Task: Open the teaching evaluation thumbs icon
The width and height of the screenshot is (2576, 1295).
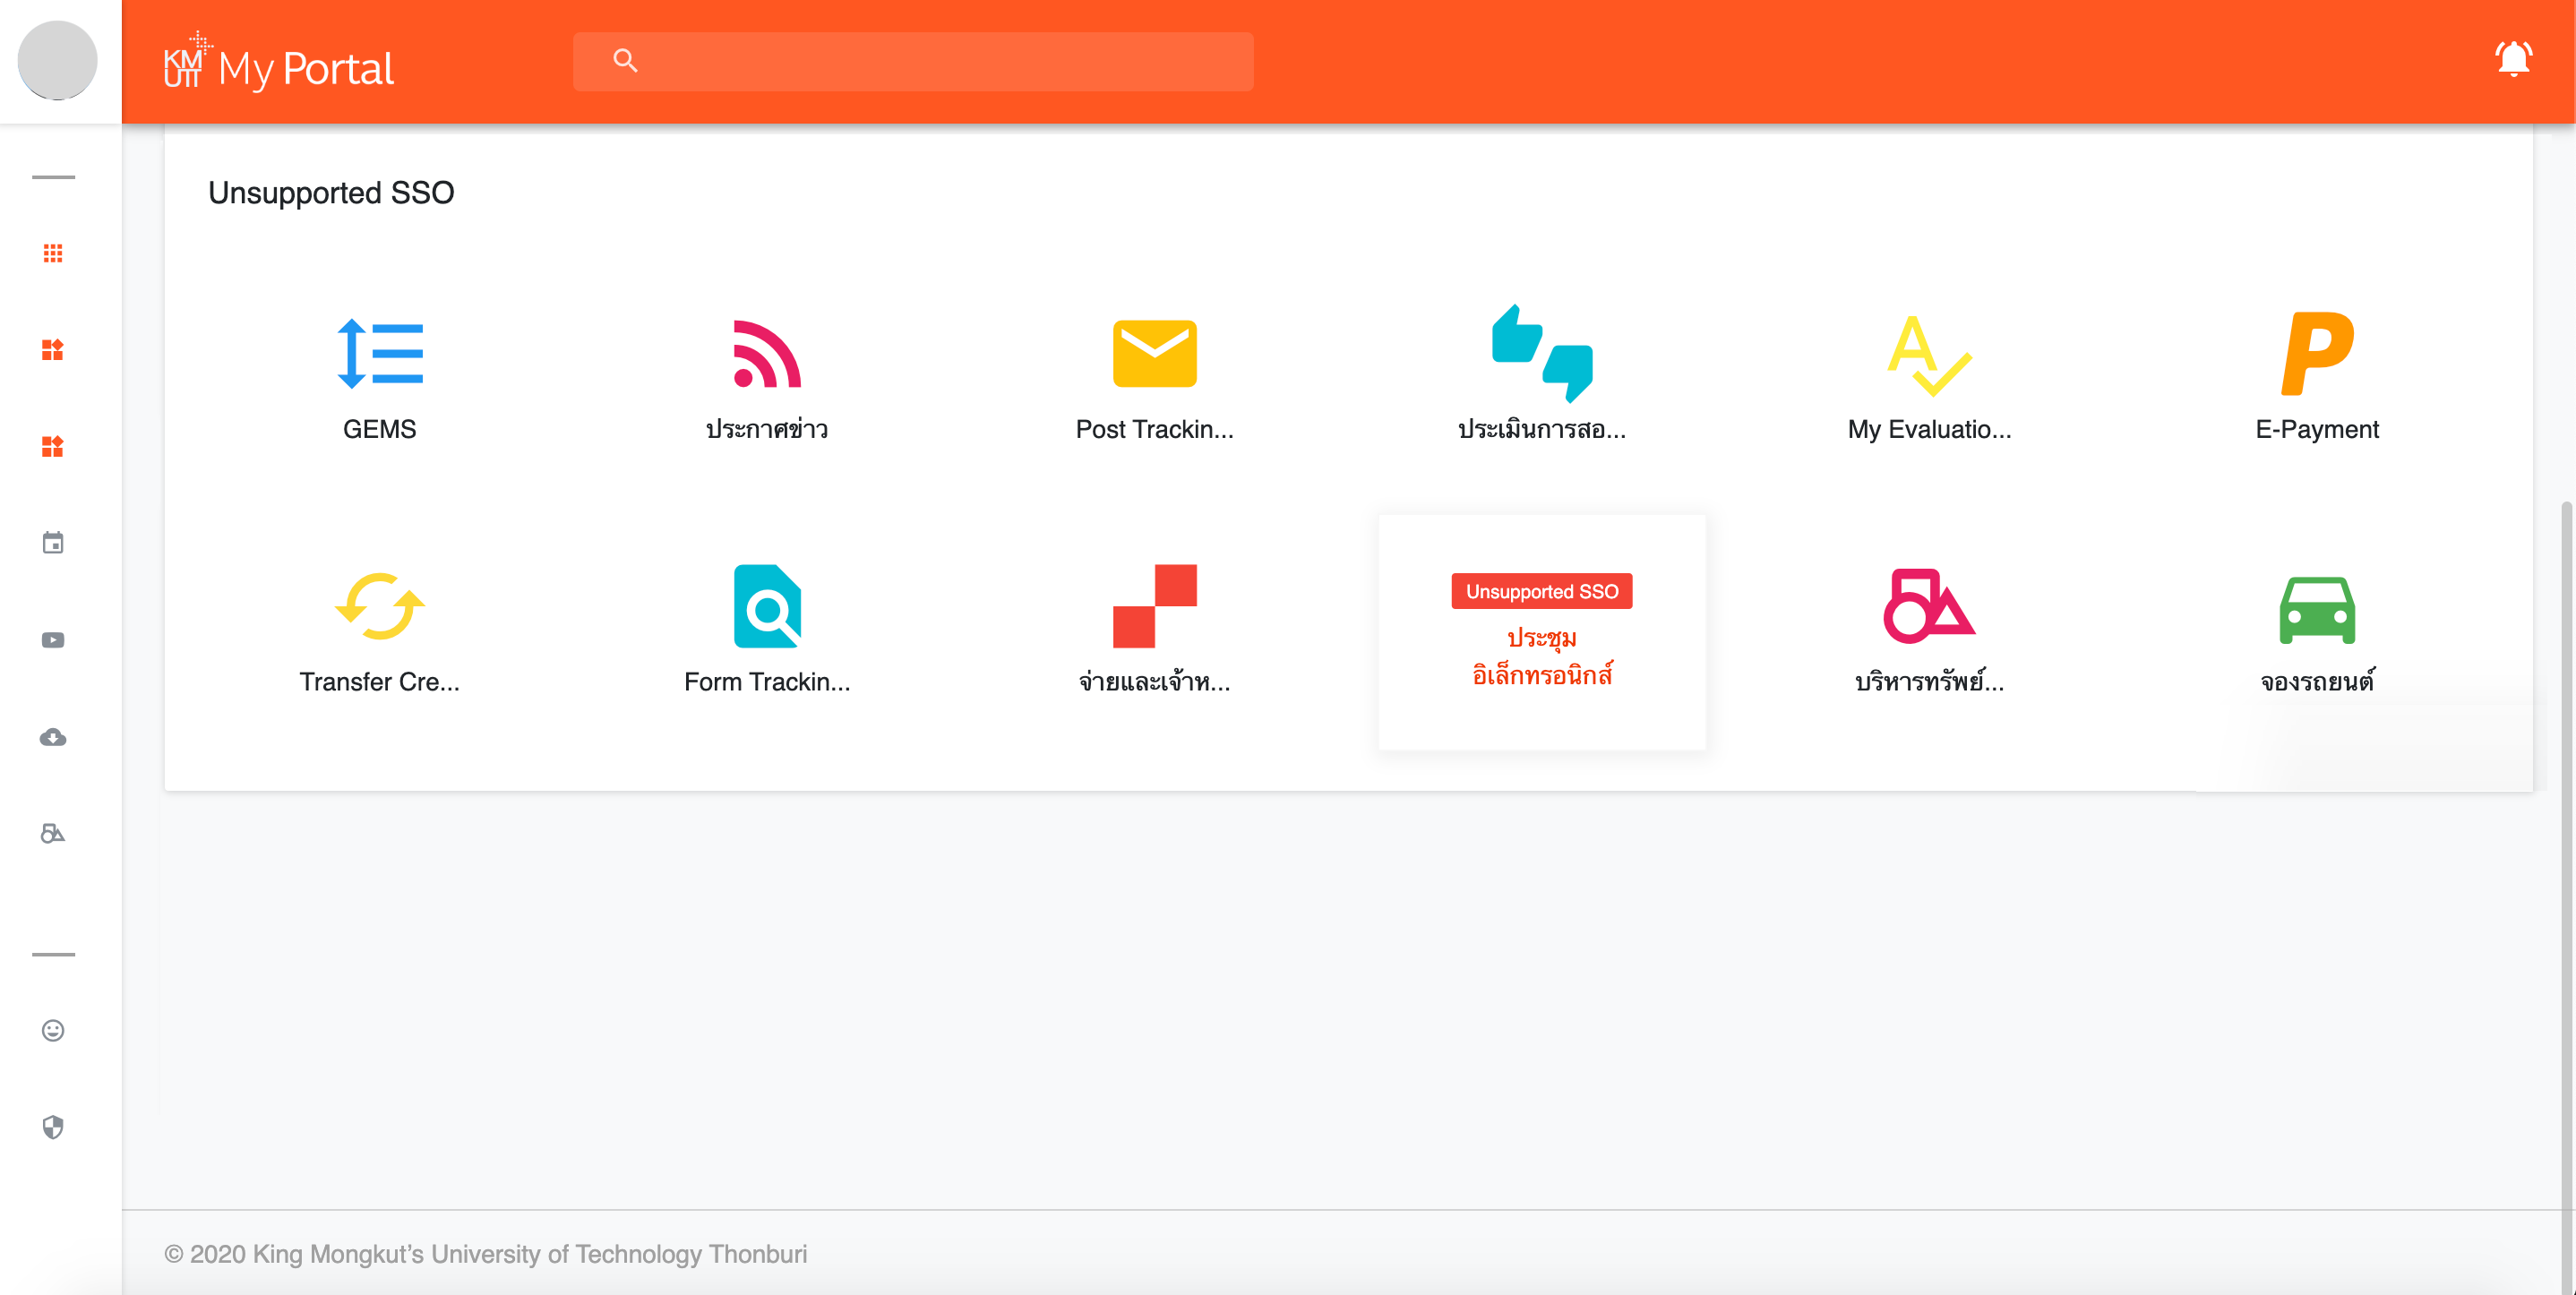Action: point(1541,353)
